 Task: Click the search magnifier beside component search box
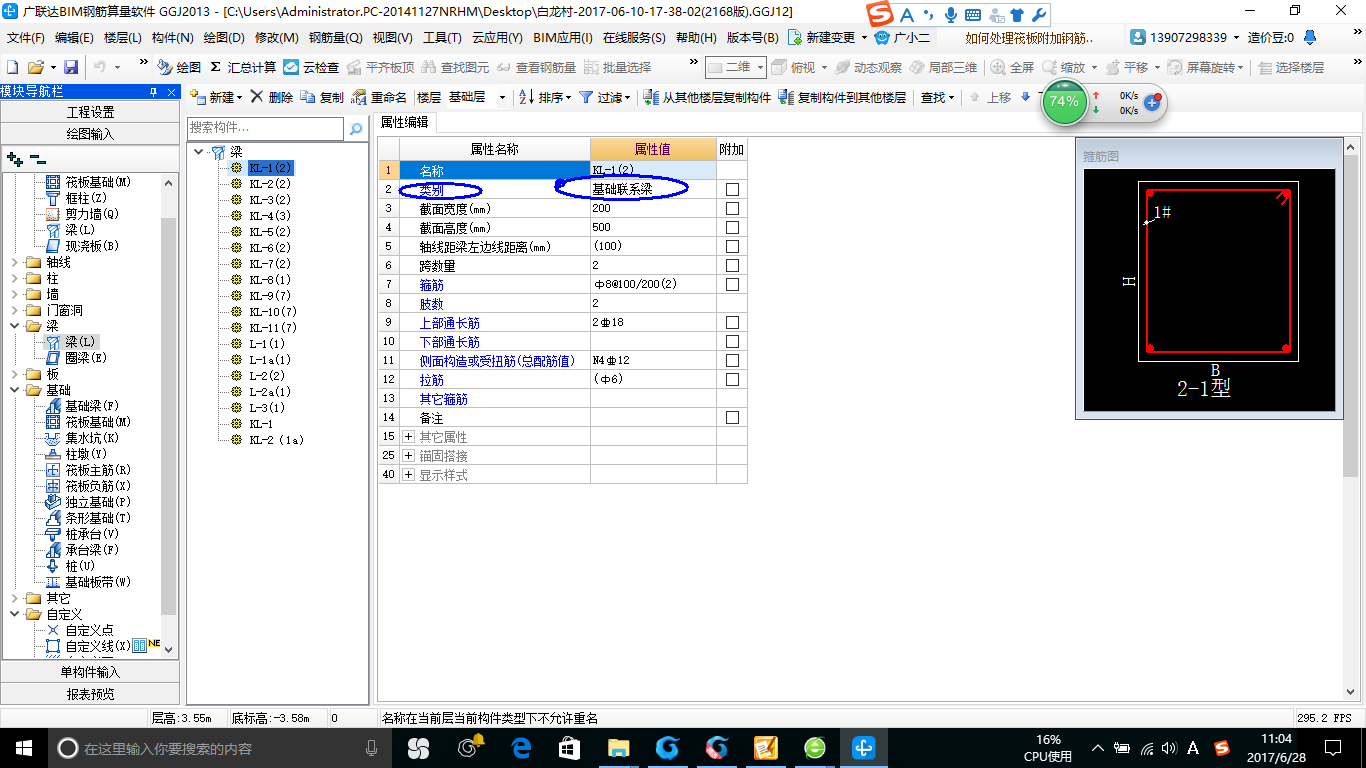point(355,129)
